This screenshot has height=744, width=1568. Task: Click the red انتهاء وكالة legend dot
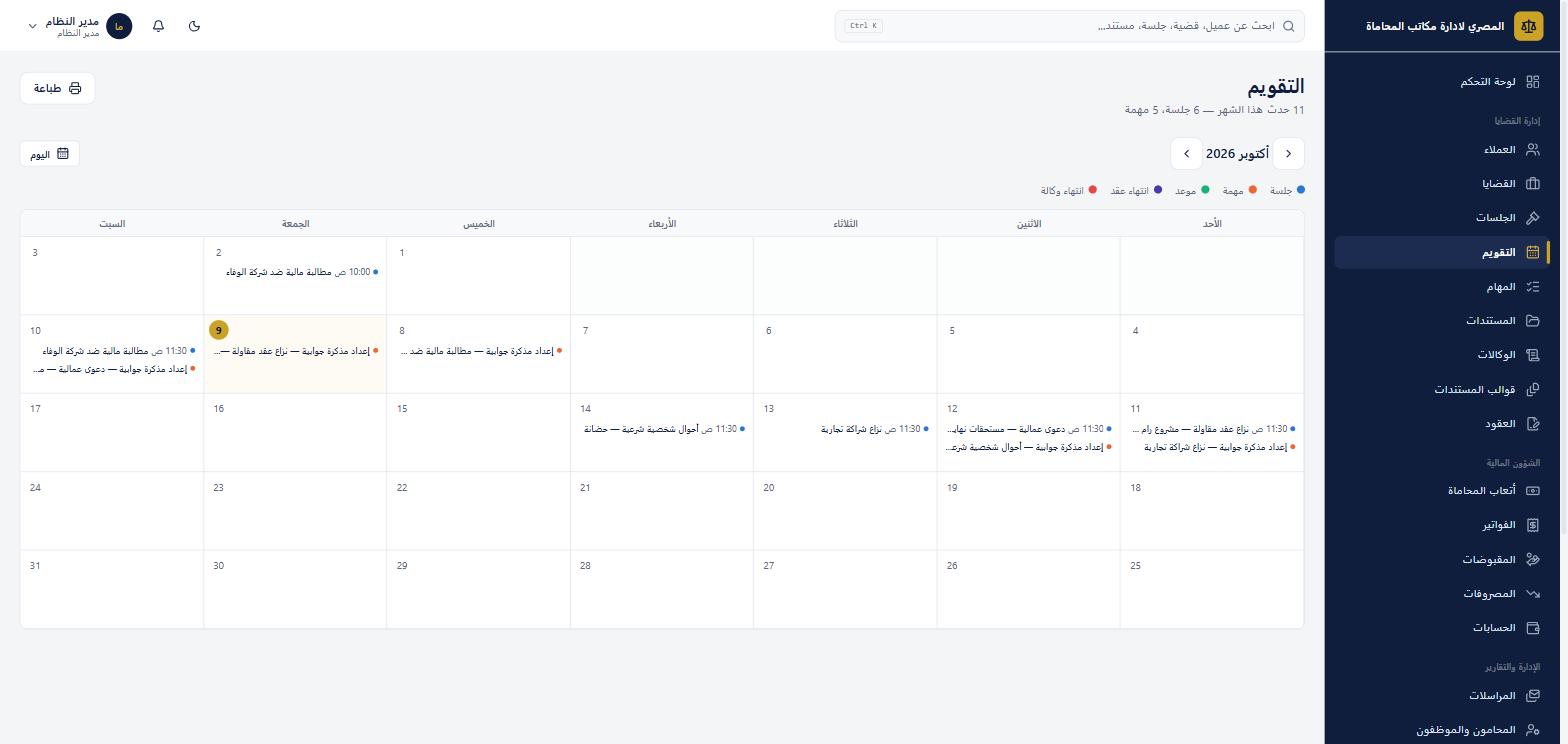pos(1093,190)
